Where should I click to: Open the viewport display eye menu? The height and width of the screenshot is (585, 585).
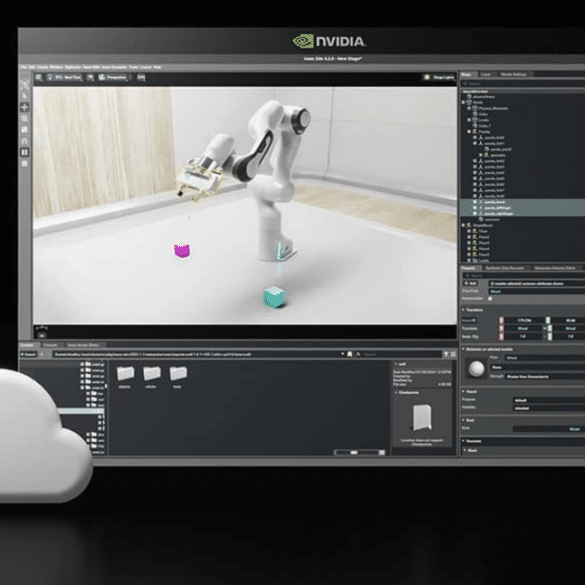pyautogui.click(x=90, y=78)
